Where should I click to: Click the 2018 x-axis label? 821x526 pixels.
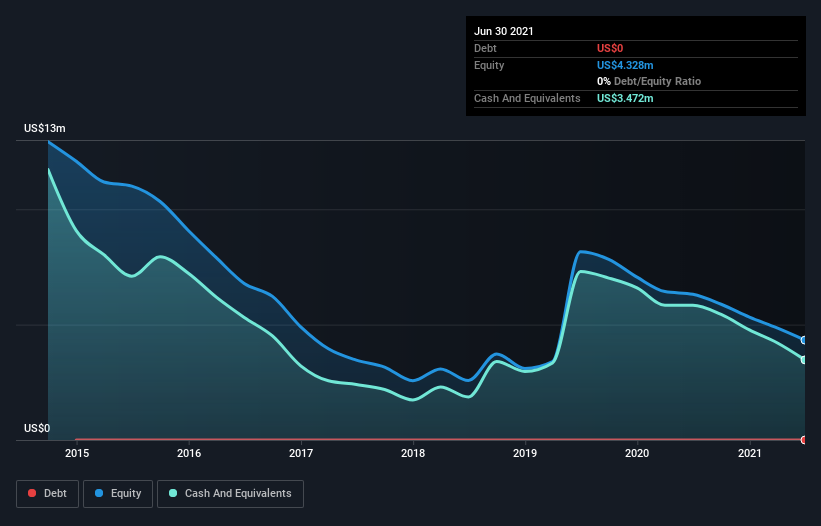[x=413, y=453]
